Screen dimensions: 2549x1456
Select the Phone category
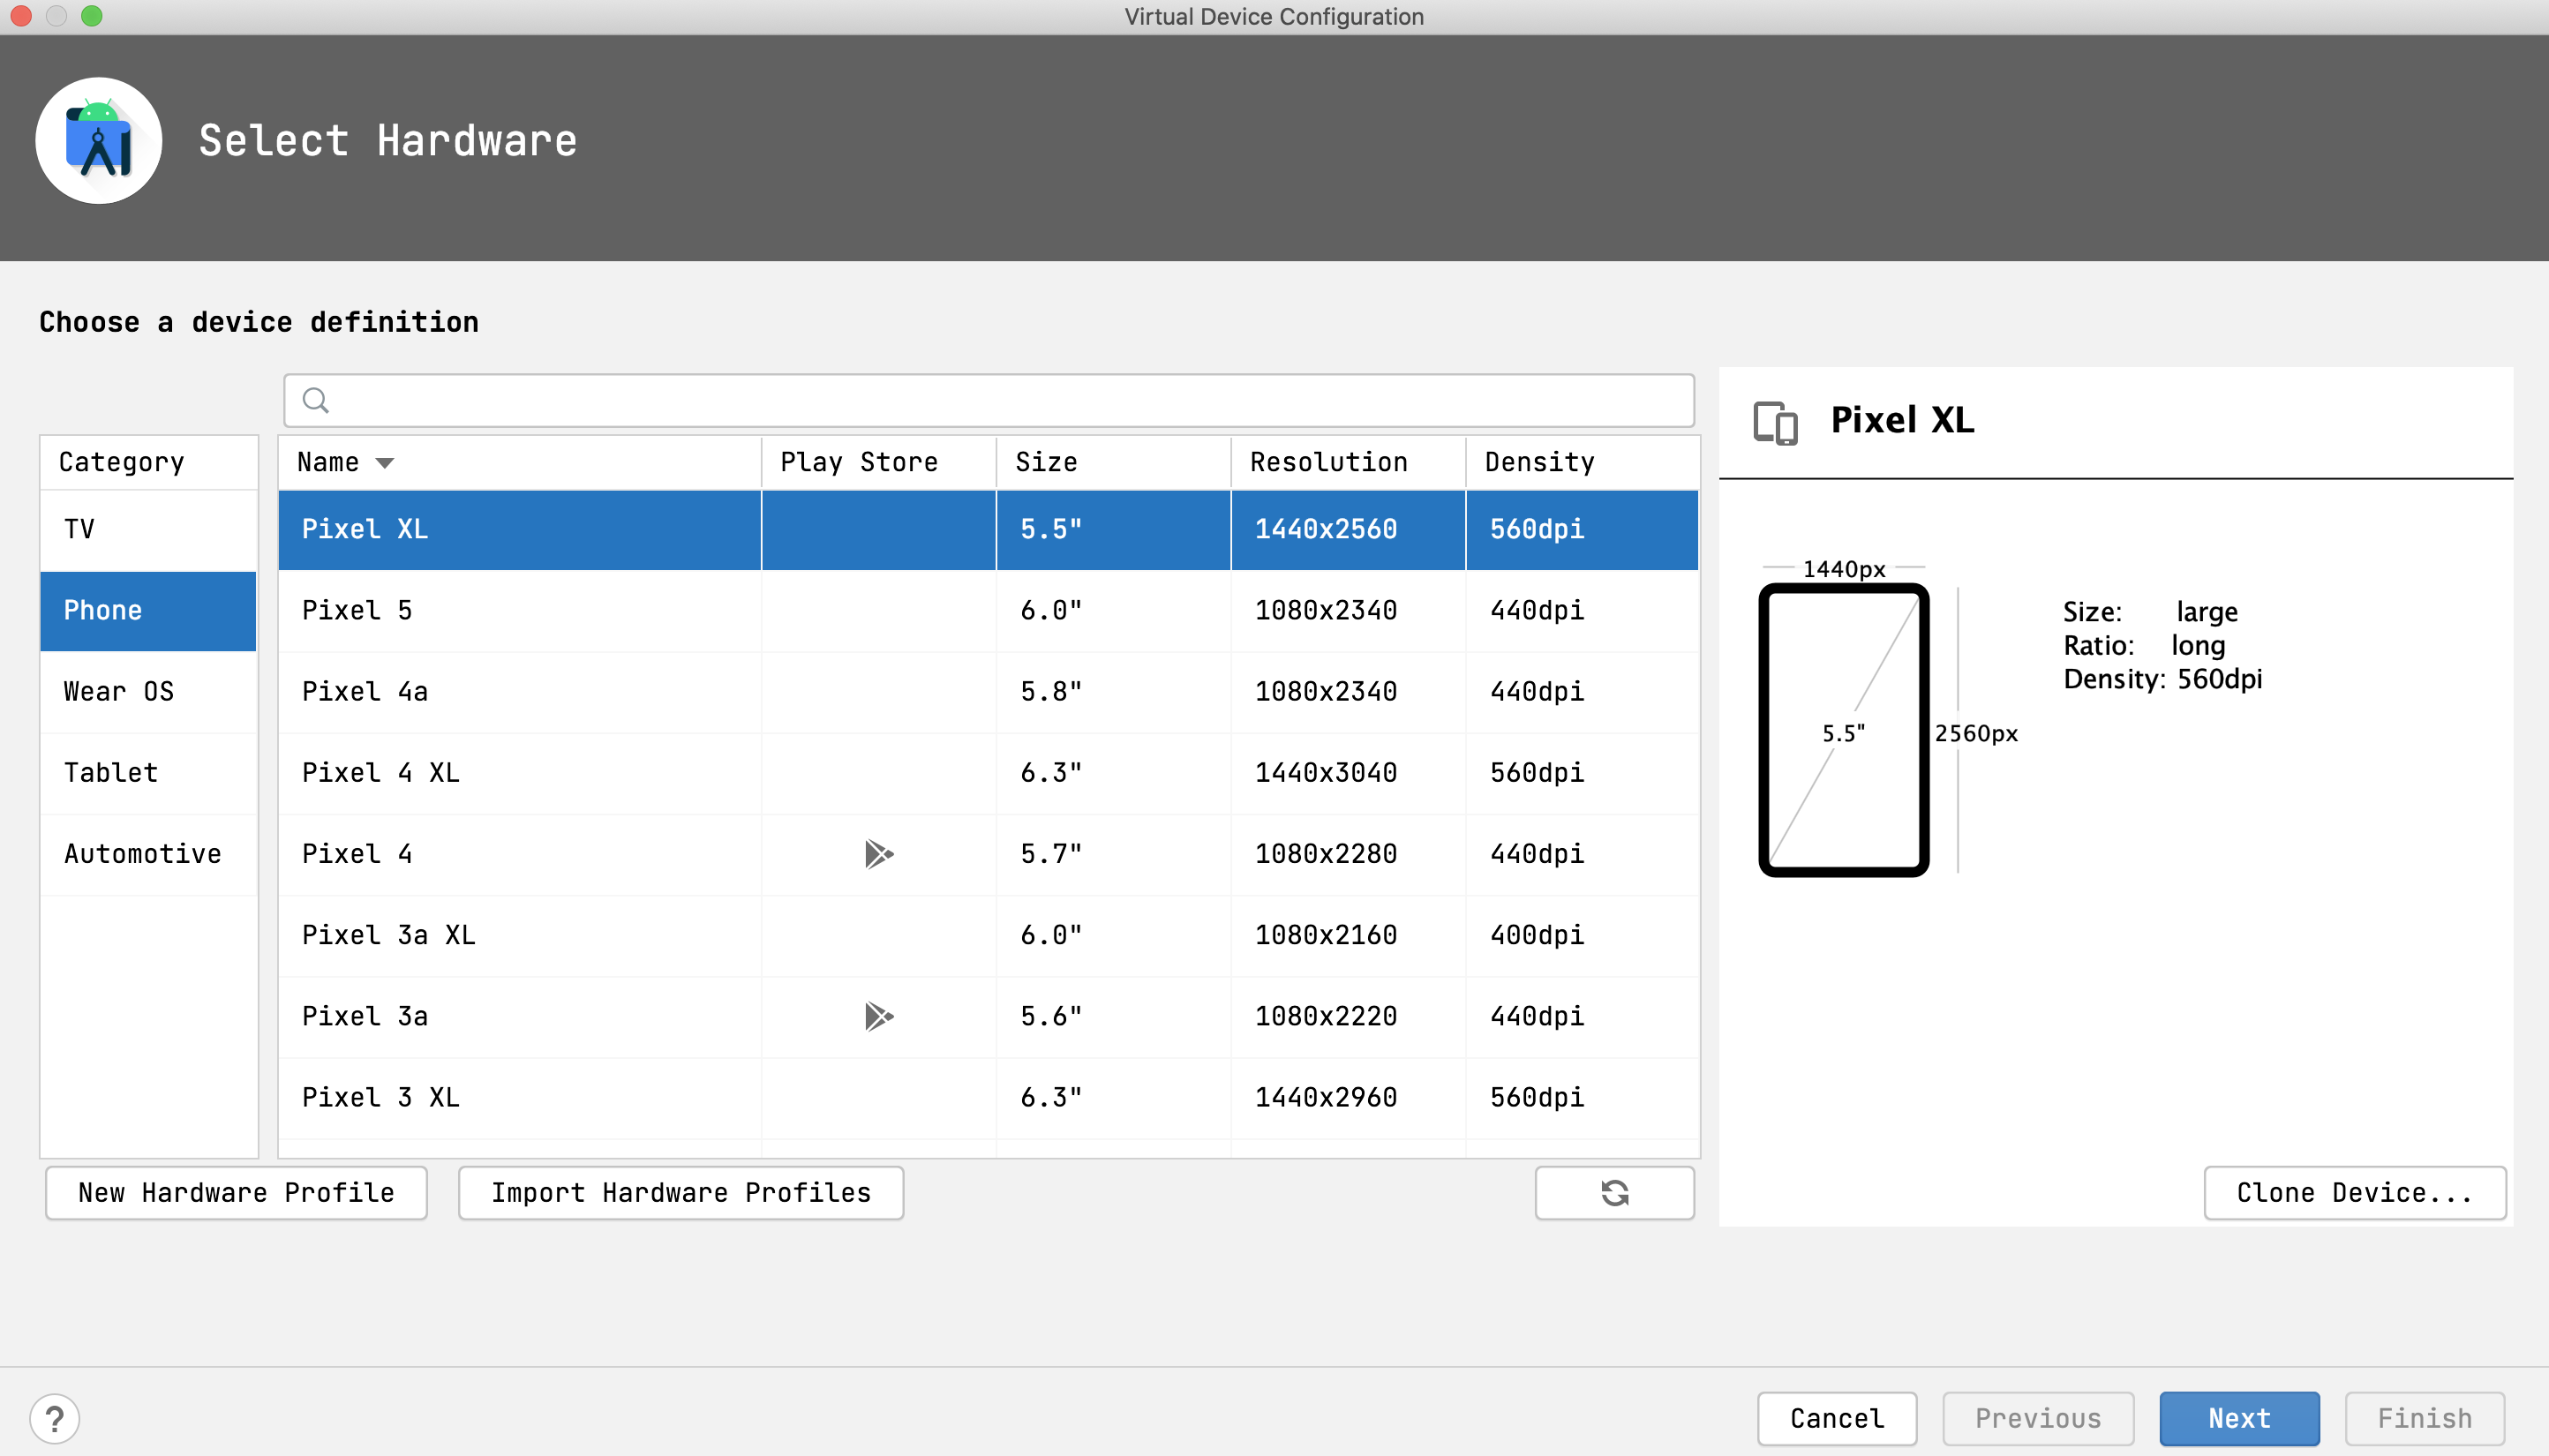coord(148,610)
